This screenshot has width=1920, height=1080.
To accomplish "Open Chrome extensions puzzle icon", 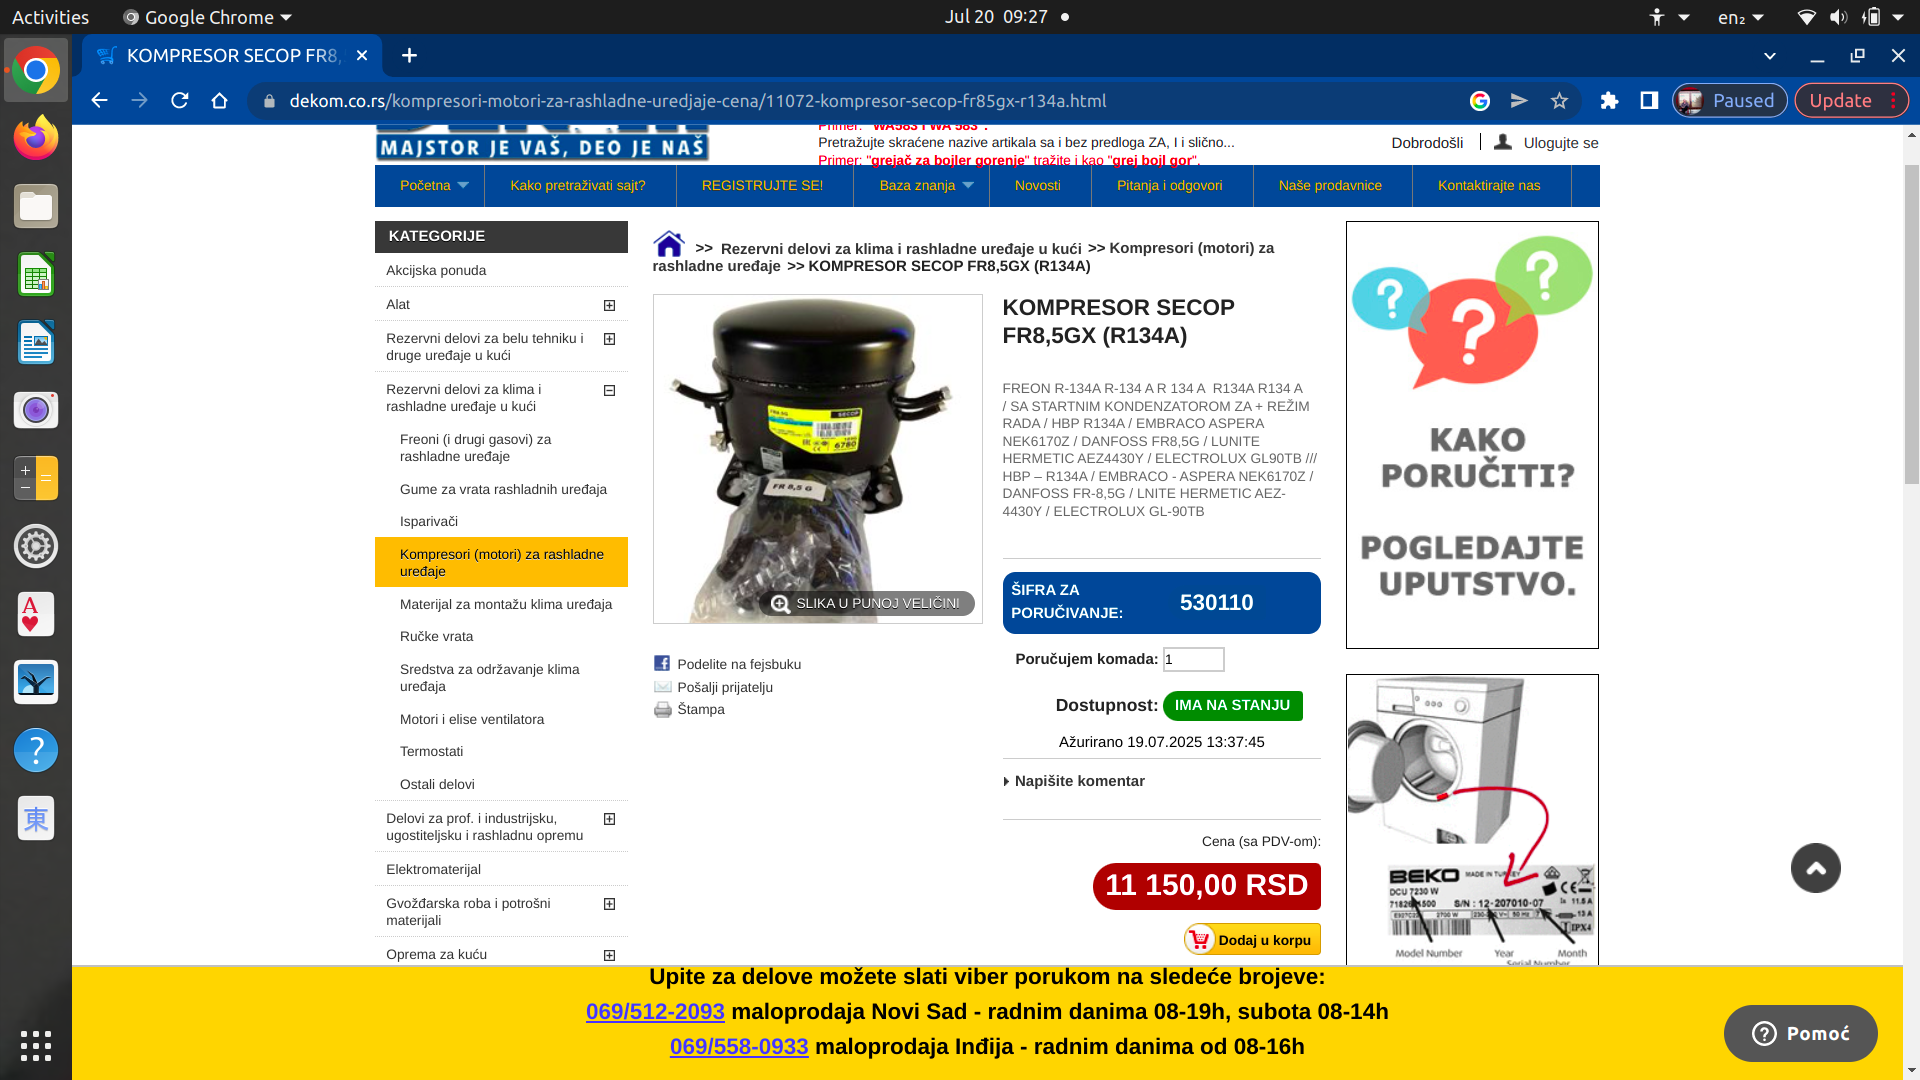I will pos(1609,101).
